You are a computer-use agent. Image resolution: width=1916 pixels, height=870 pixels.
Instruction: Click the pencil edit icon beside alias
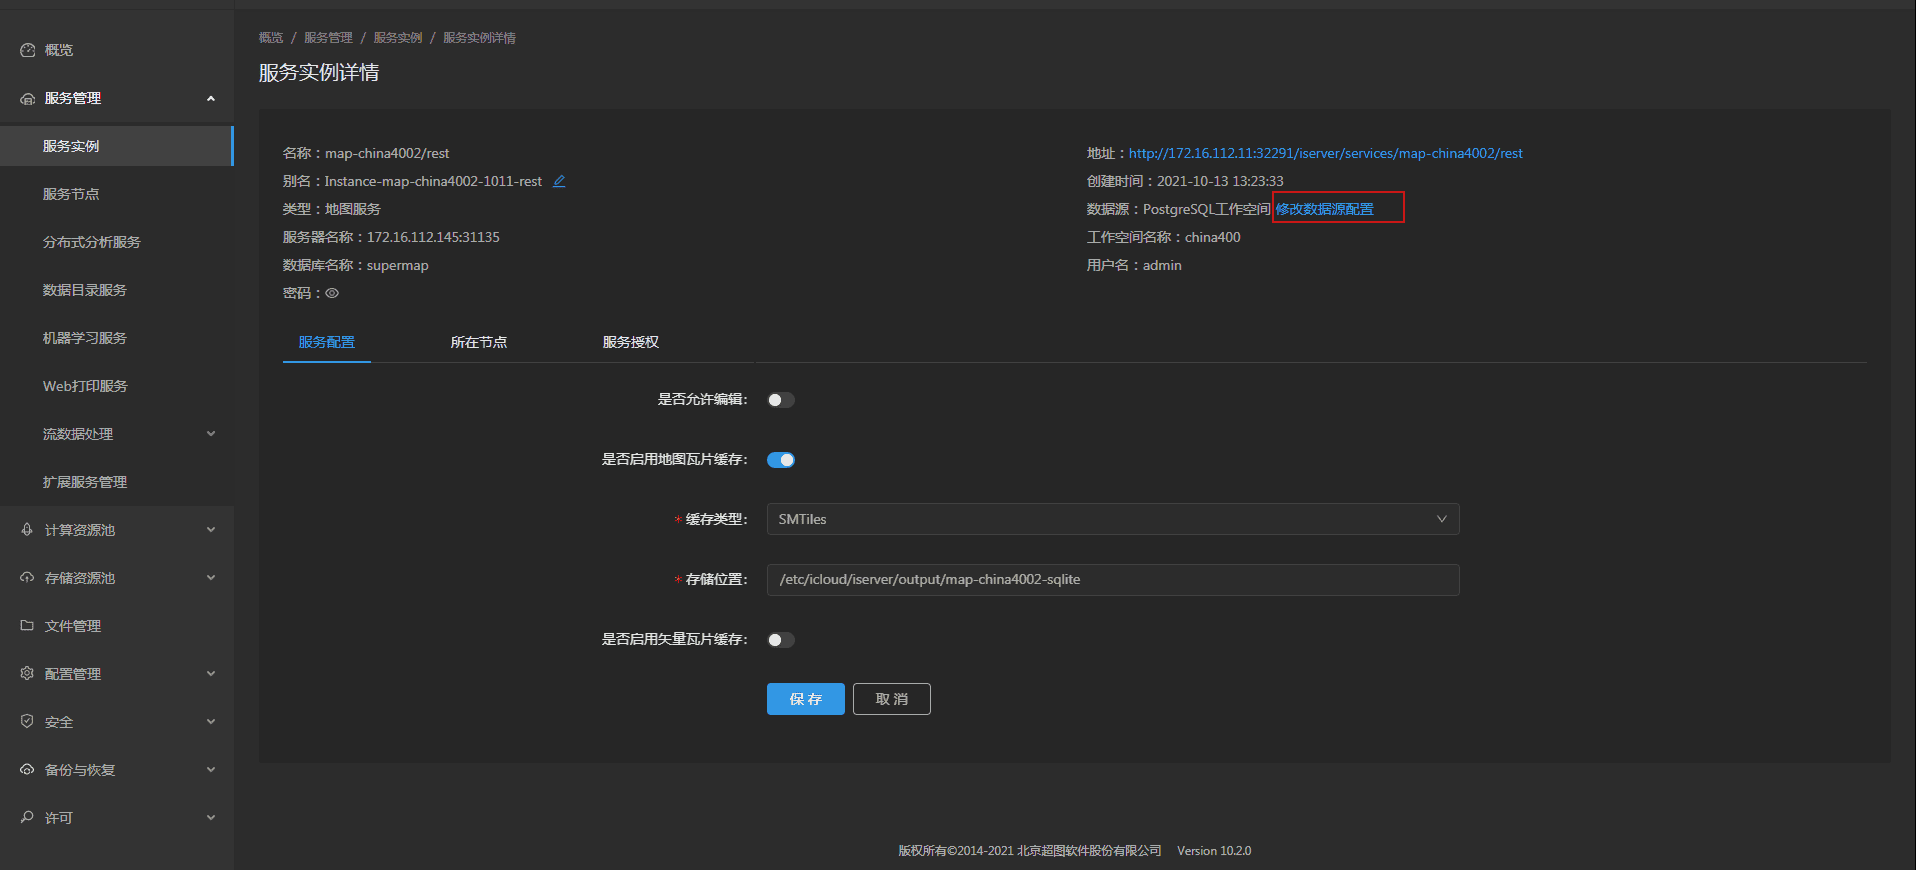[x=559, y=181]
